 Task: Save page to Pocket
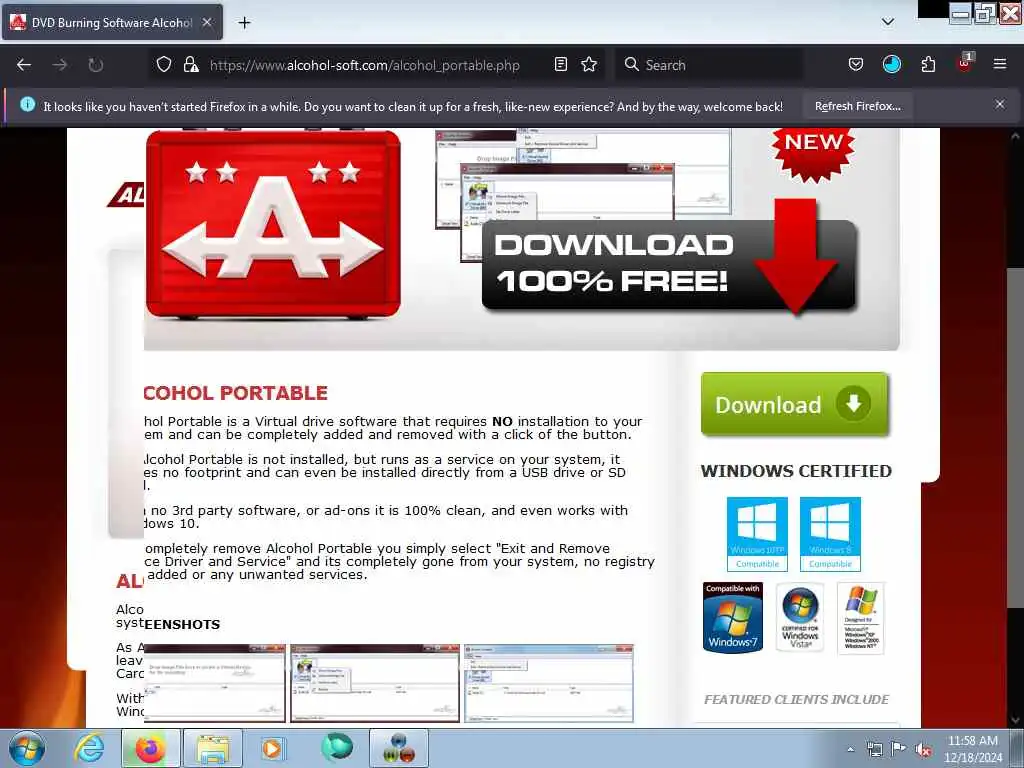coord(856,65)
